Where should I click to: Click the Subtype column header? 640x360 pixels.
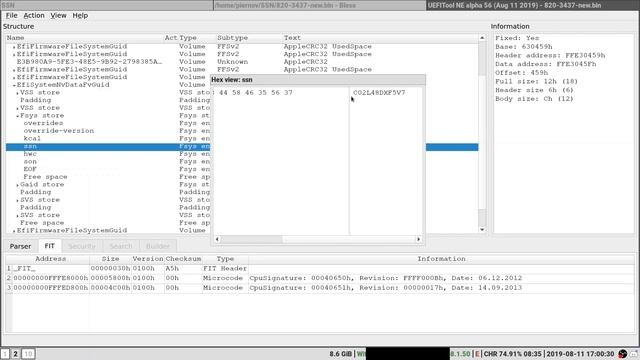pyautogui.click(x=249, y=38)
